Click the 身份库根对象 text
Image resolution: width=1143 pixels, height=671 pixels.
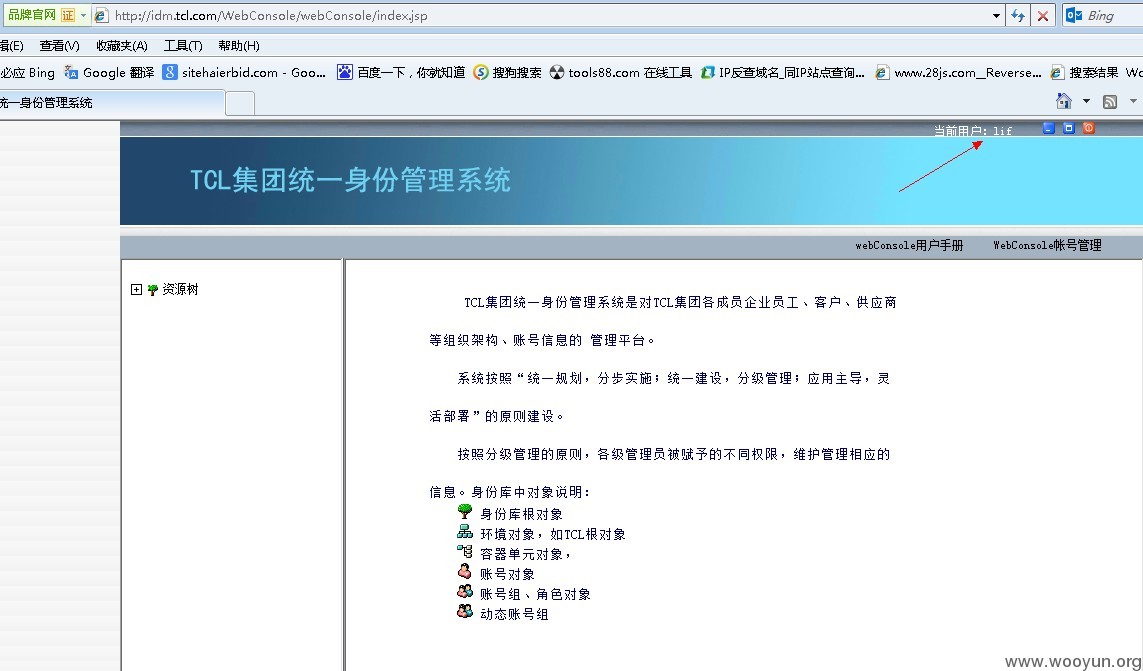(521, 515)
